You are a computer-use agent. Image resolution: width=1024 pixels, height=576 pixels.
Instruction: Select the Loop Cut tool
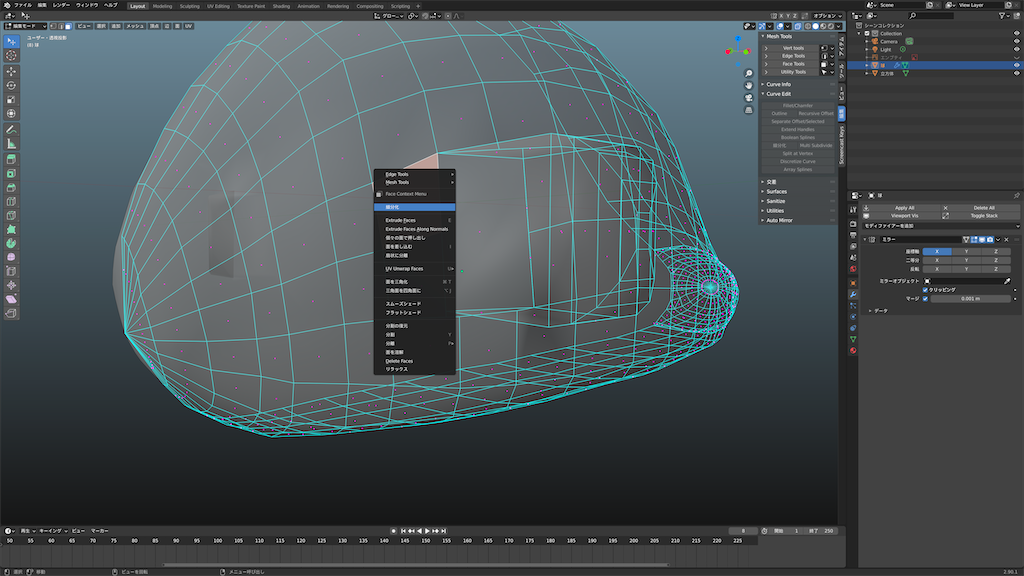[x=11, y=201]
